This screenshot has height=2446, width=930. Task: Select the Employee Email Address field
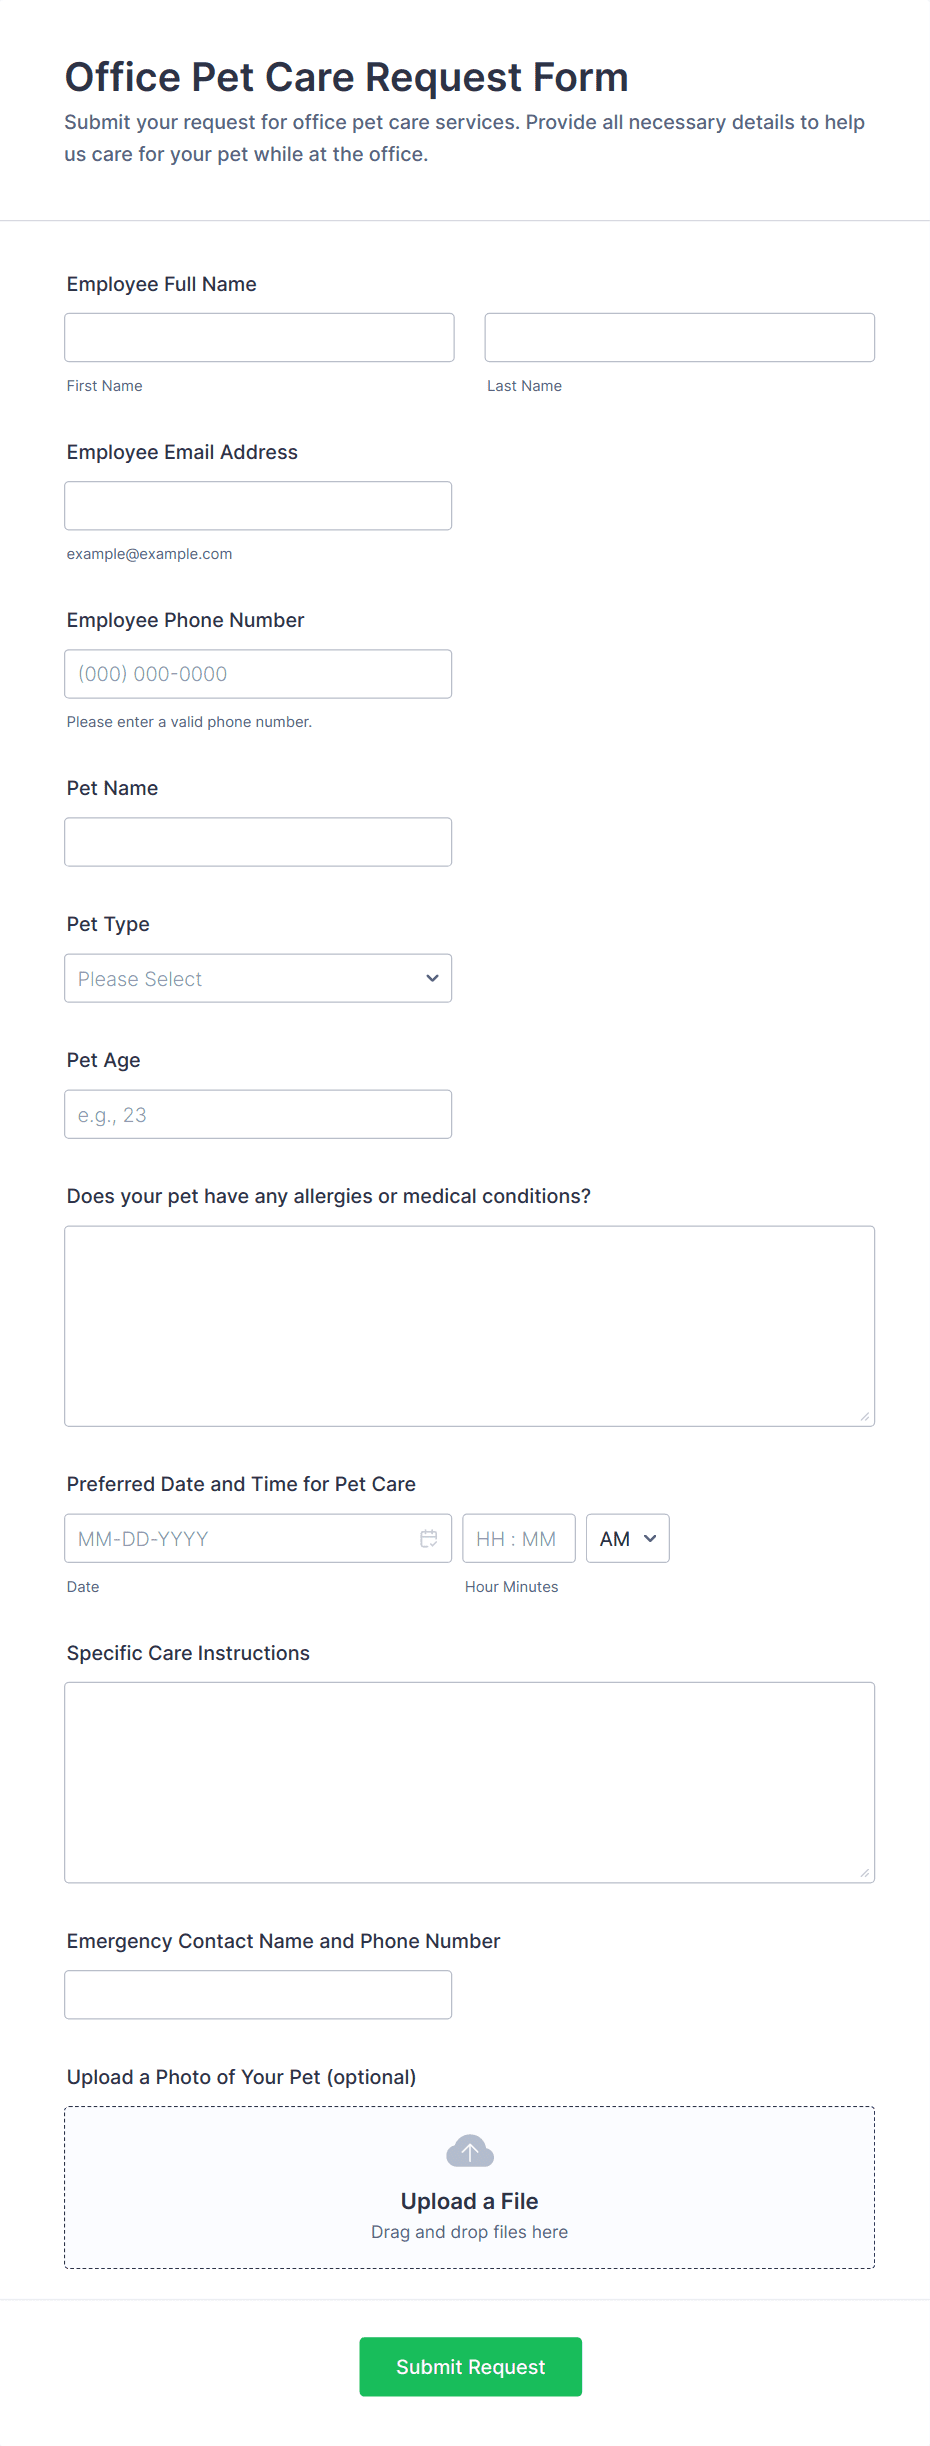click(x=258, y=505)
